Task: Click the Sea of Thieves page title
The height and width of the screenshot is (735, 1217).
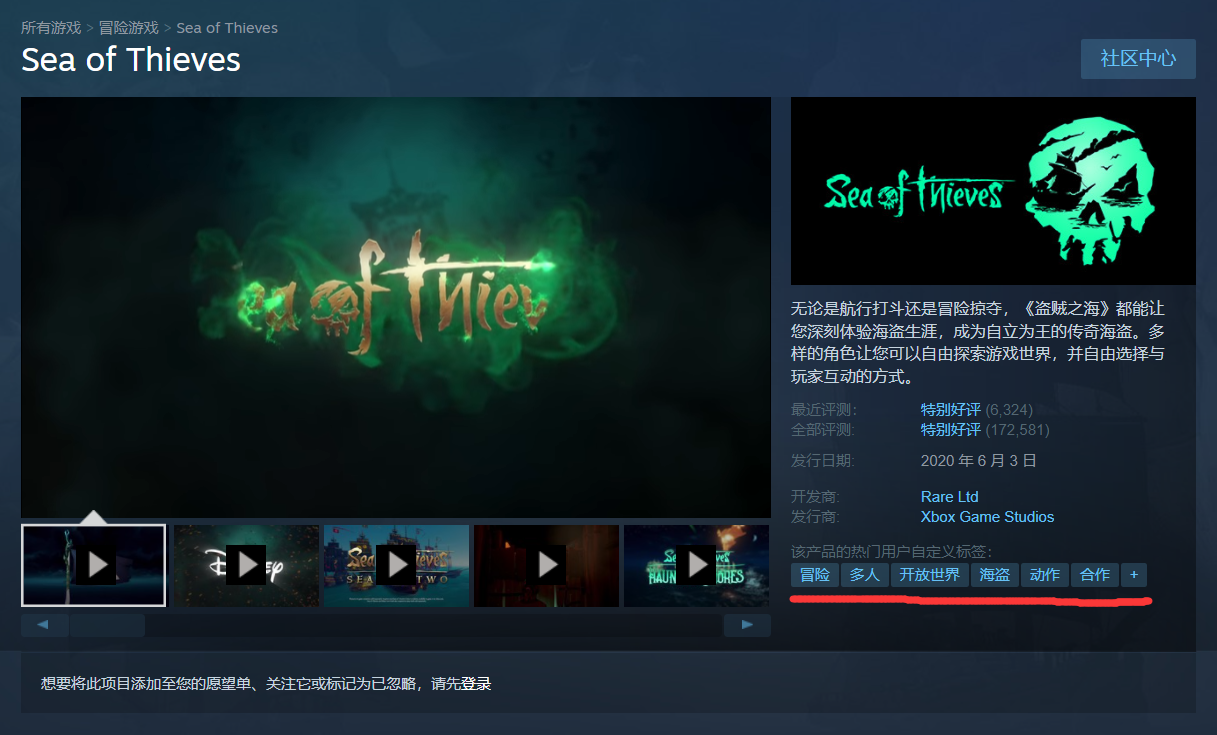Action: click(131, 59)
